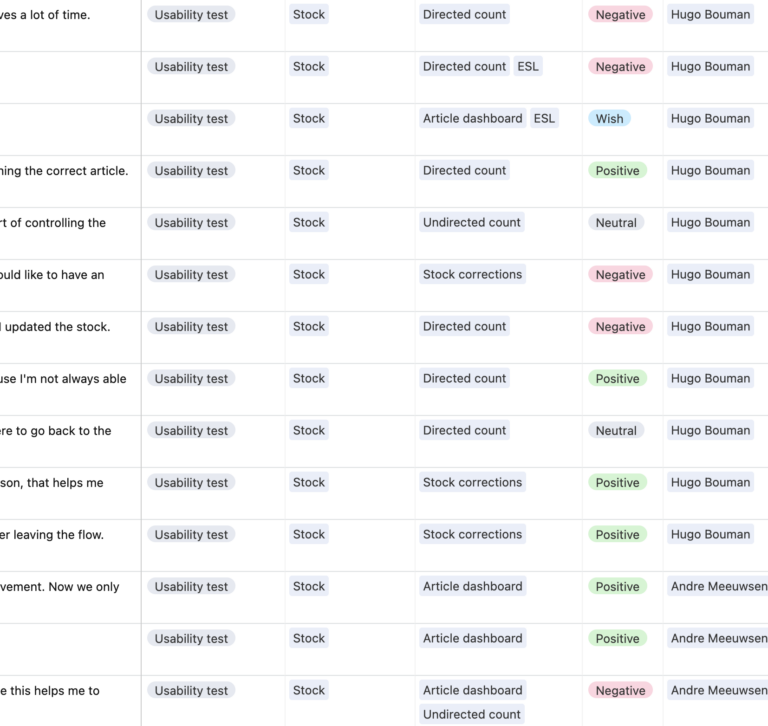
Task: Click Andre Meeuwsen in "Now we only" row
Action: point(718,587)
